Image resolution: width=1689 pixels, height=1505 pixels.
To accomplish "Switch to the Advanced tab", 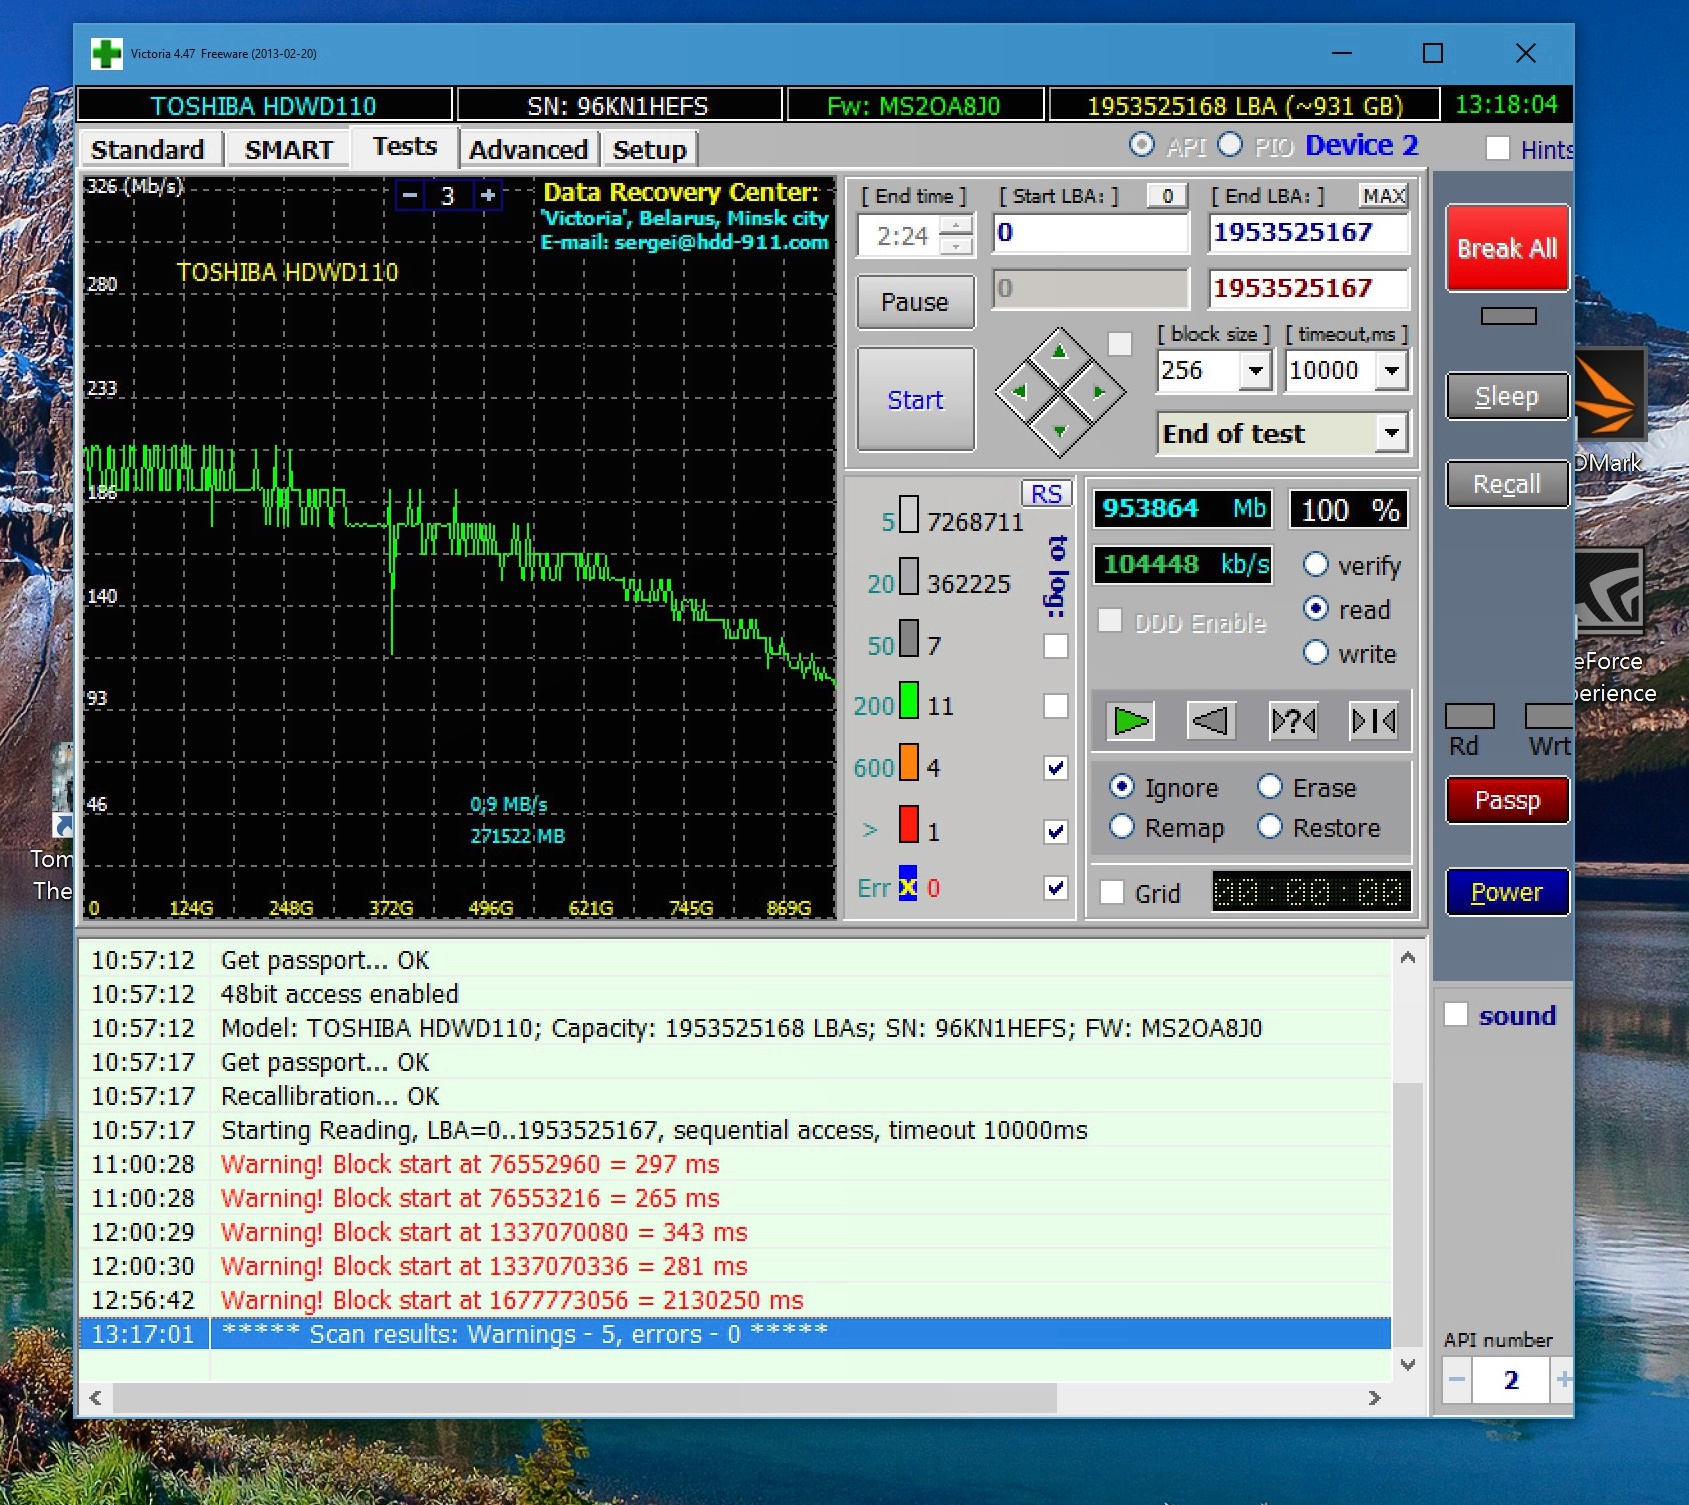I will tap(528, 150).
